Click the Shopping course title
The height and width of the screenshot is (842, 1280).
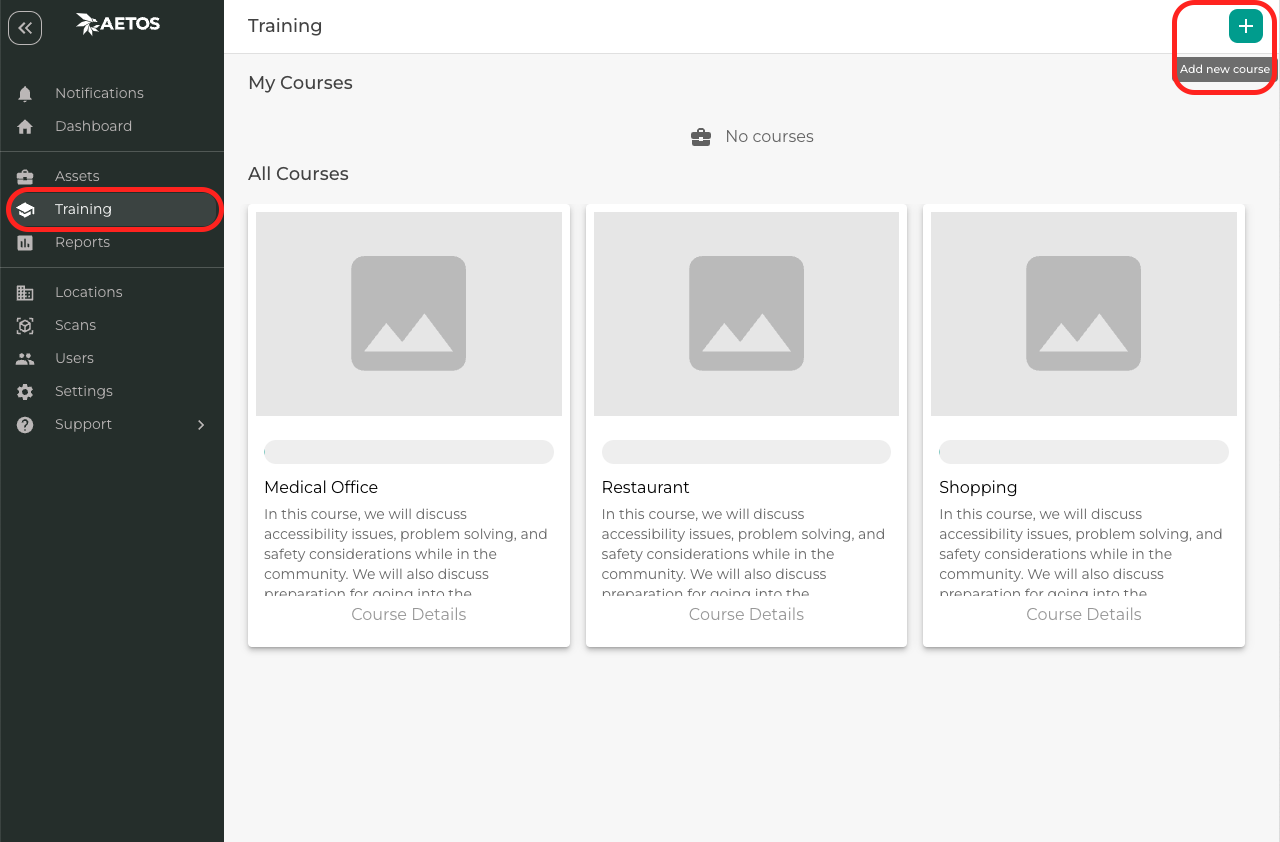click(978, 487)
